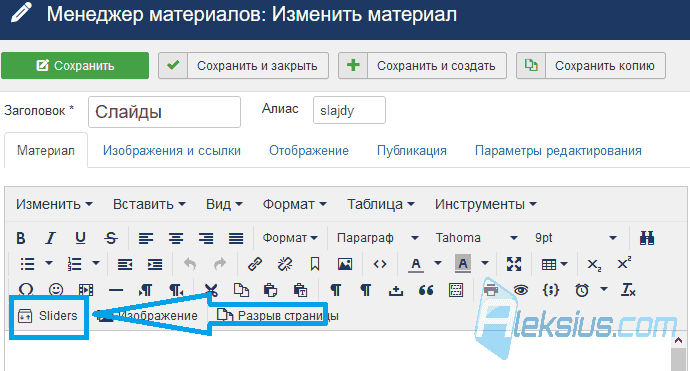
Task: Insert media video
Action: click(86, 290)
